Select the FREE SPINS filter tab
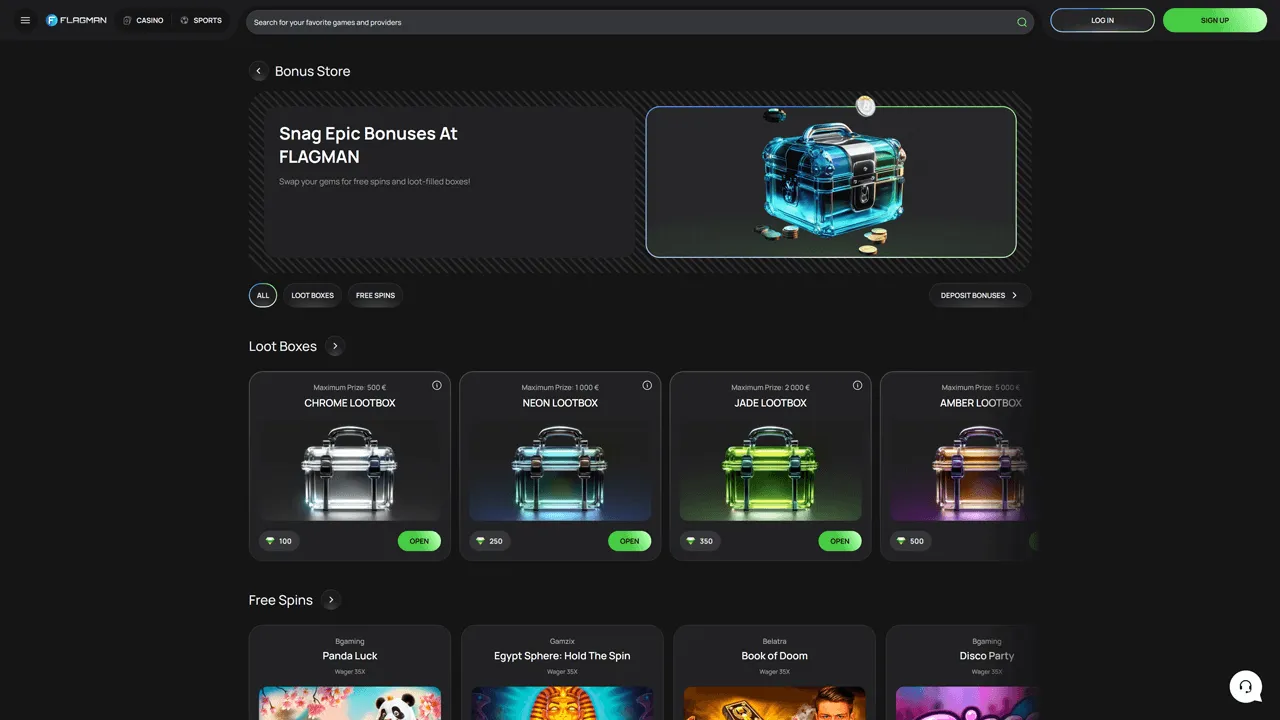Screen dimensions: 1280x720 pos(375,295)
